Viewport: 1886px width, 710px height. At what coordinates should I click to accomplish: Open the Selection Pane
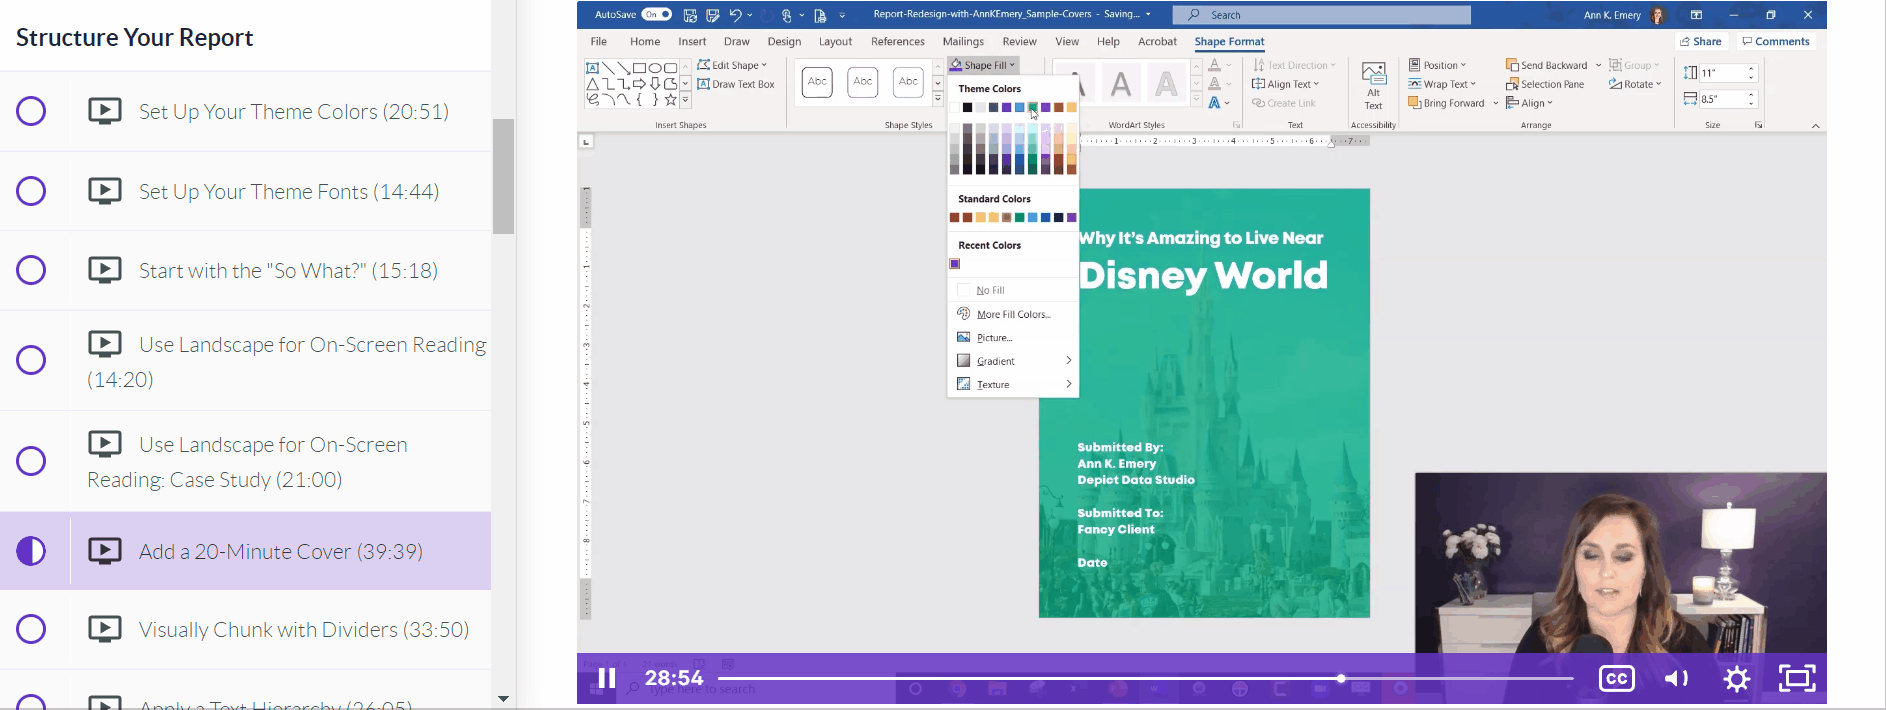(1545, 84)
